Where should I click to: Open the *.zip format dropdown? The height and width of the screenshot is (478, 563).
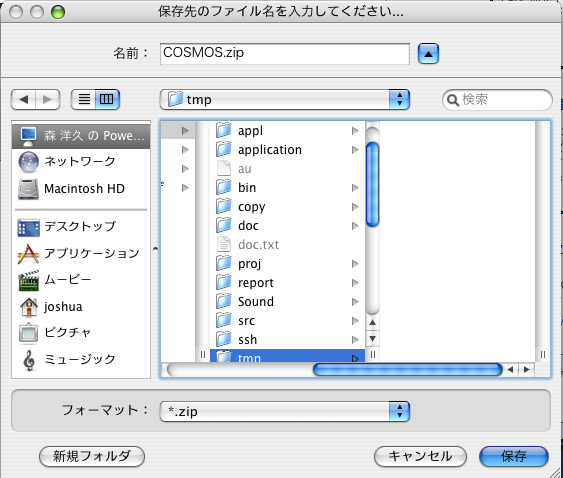(x=285, y=411)
